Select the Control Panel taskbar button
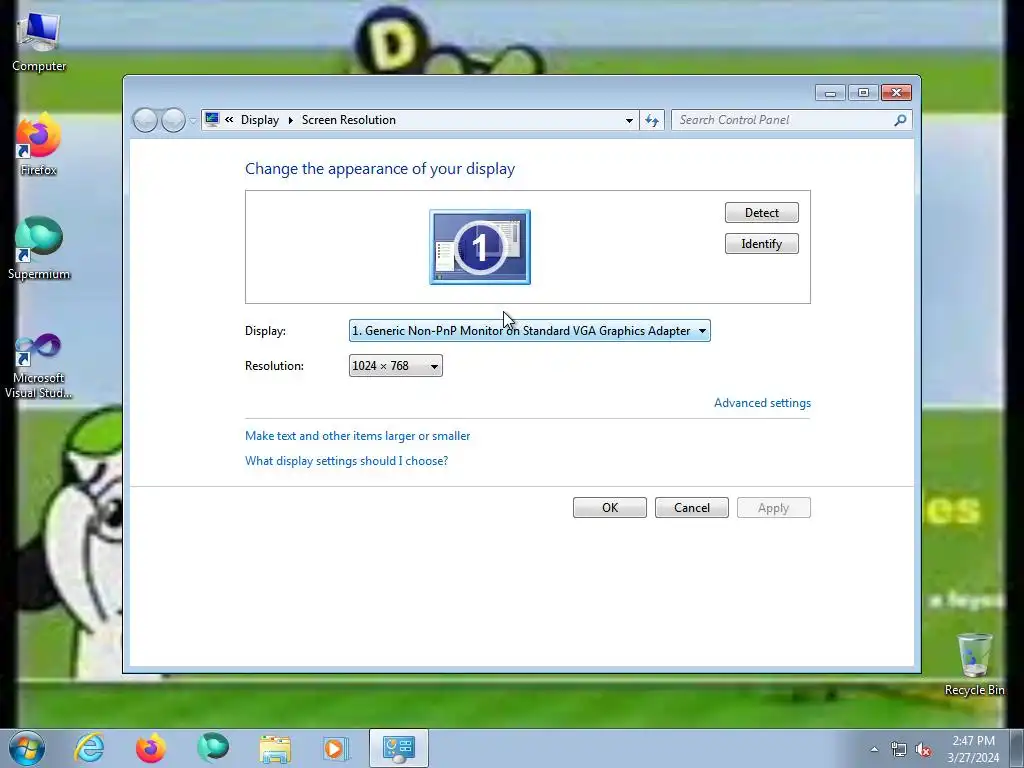This screenshot has width=1024, height=768. [398, 748]
